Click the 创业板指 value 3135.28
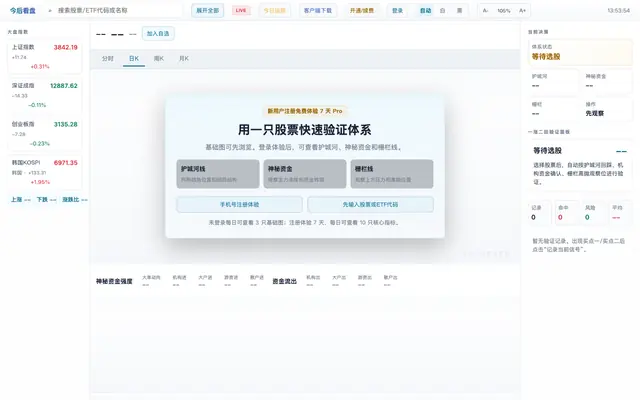Viewport: 640px width, 400px height. (x=65, y=124)
